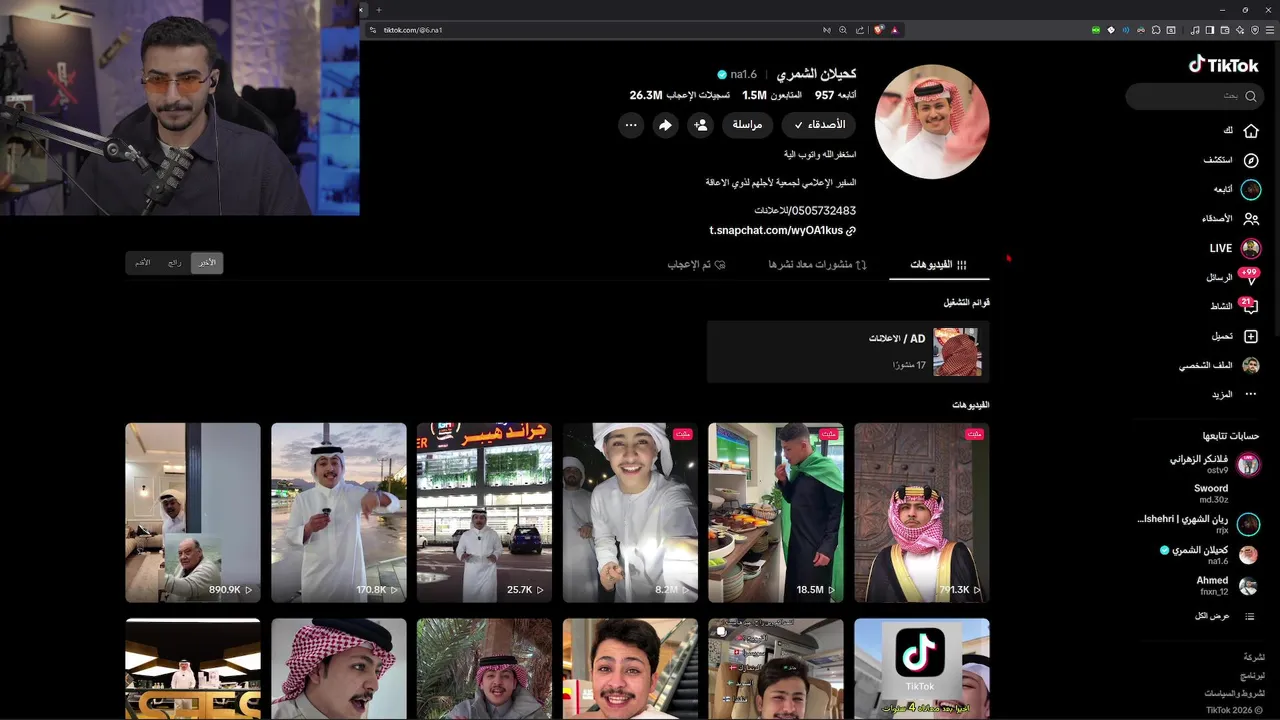The width and height of the screenshot is (1280, 720).
Task: Open the browser extensions puzzle icon
Action: click(1156, 30)
